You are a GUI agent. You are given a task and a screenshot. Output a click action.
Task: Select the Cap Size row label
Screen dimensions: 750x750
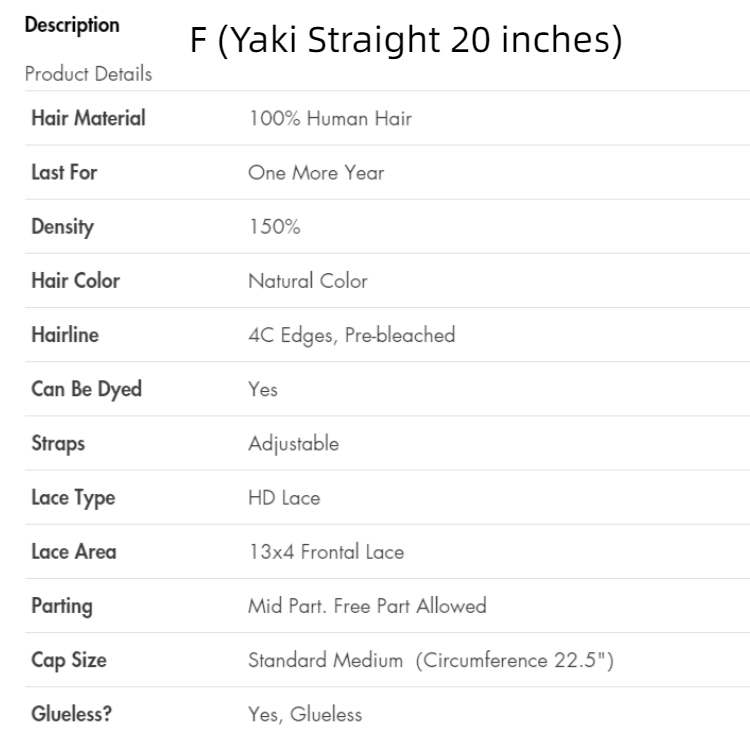69,659
